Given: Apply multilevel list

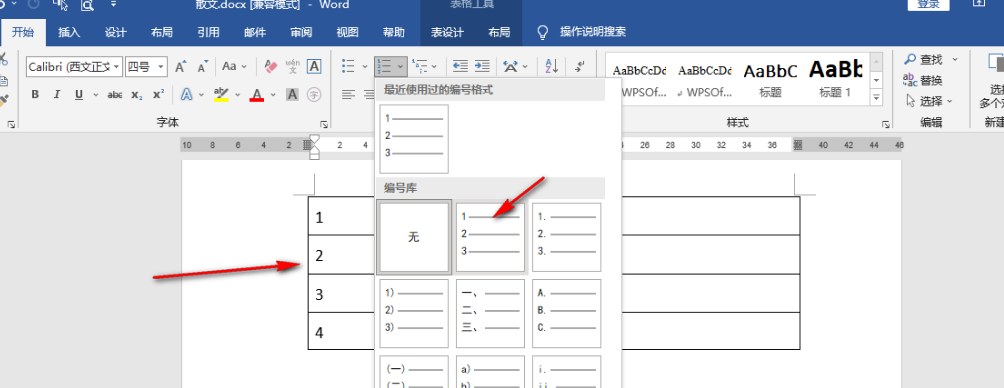Looking at the screenshot, I should 420,66.
